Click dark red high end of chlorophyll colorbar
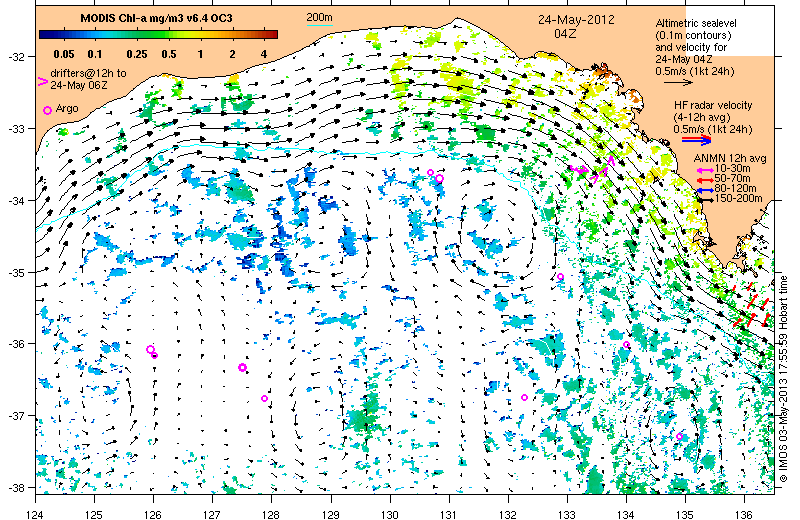The image size is (800, 520). [273, 35]
